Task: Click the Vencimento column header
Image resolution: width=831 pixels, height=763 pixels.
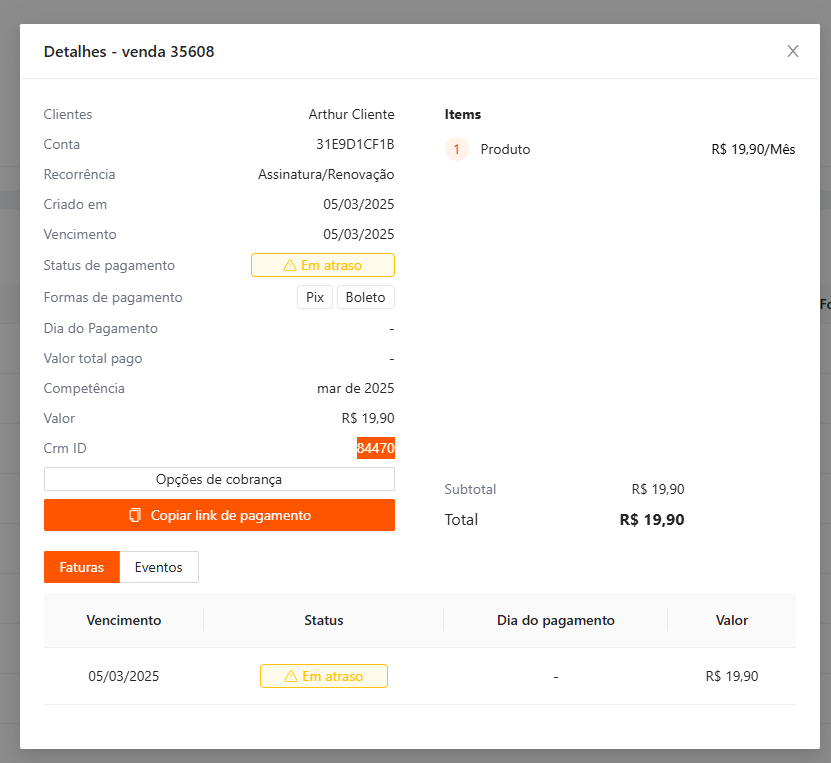Action: pos(124,620)
